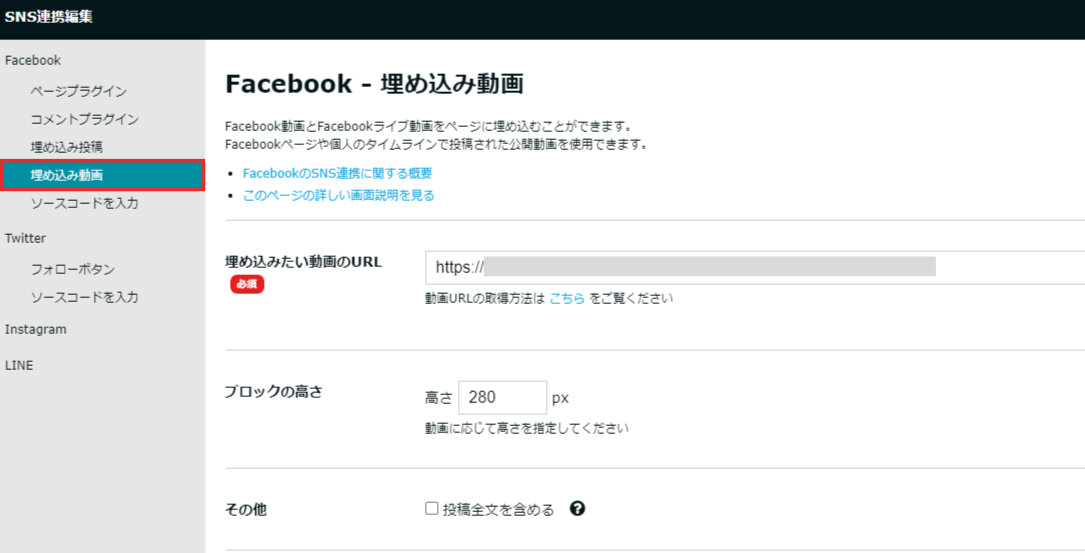Open ソースコードを入力 under Facebook
1085x553 pixels.
pyautogui.click(x=84, y=203)
